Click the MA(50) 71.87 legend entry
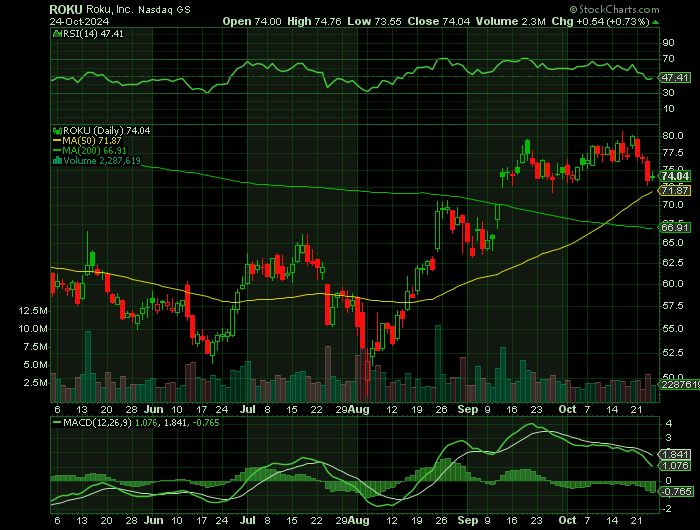This screenshot has height=530, width=700. tap(92, 141)
